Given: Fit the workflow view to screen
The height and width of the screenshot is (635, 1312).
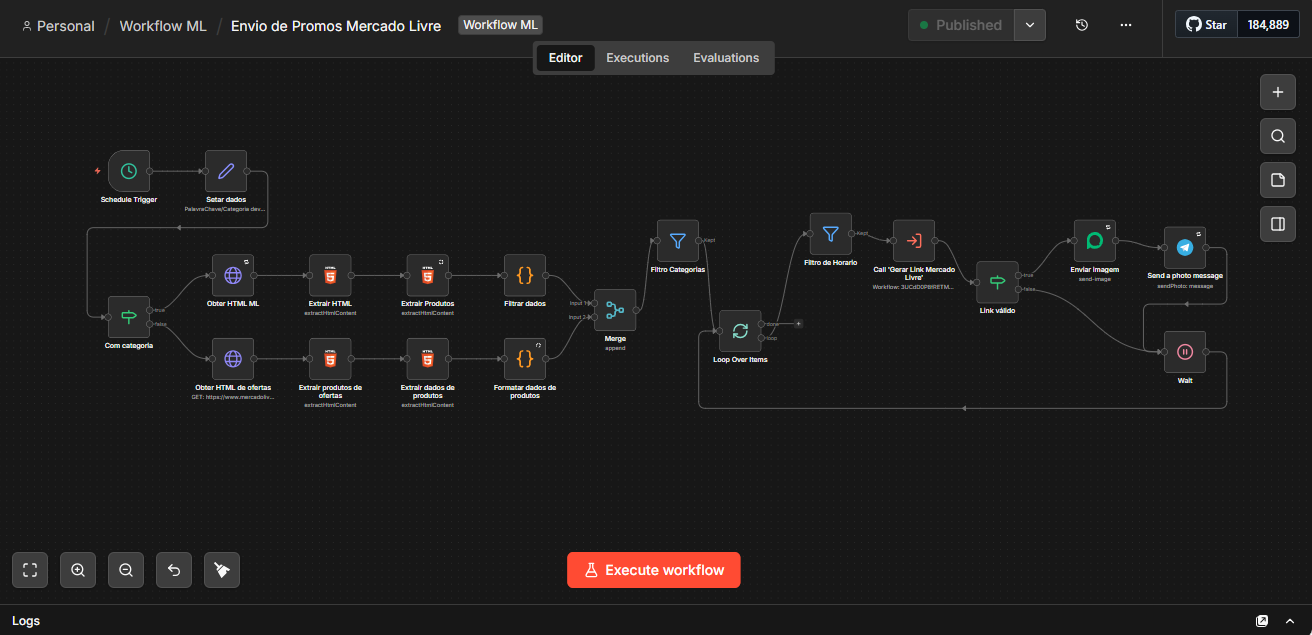Looking at the screenshot, I should pos(30,570).
